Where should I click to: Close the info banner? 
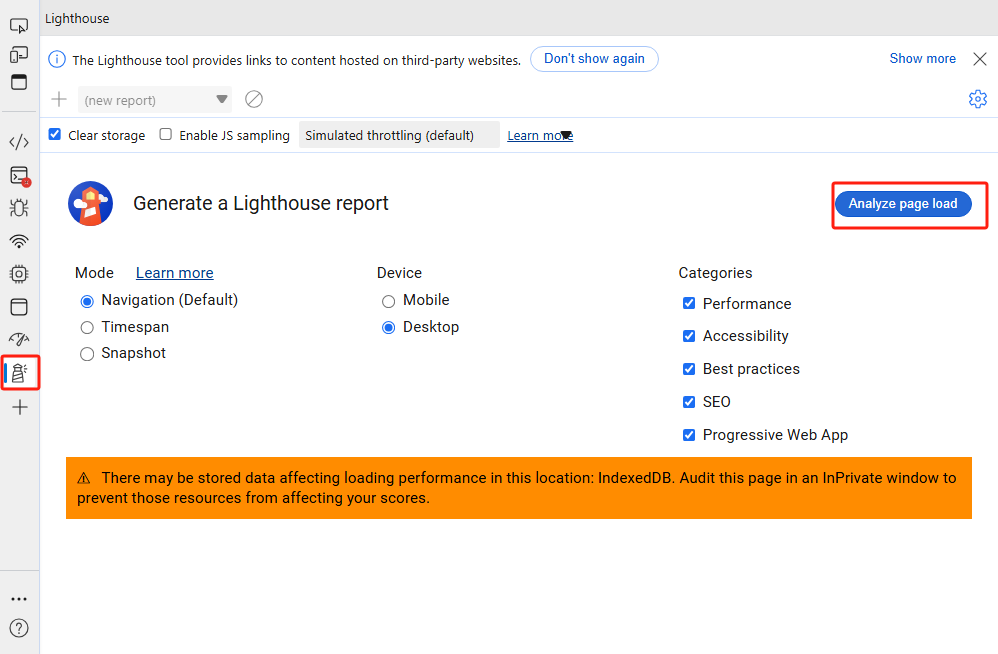point(980,59)
